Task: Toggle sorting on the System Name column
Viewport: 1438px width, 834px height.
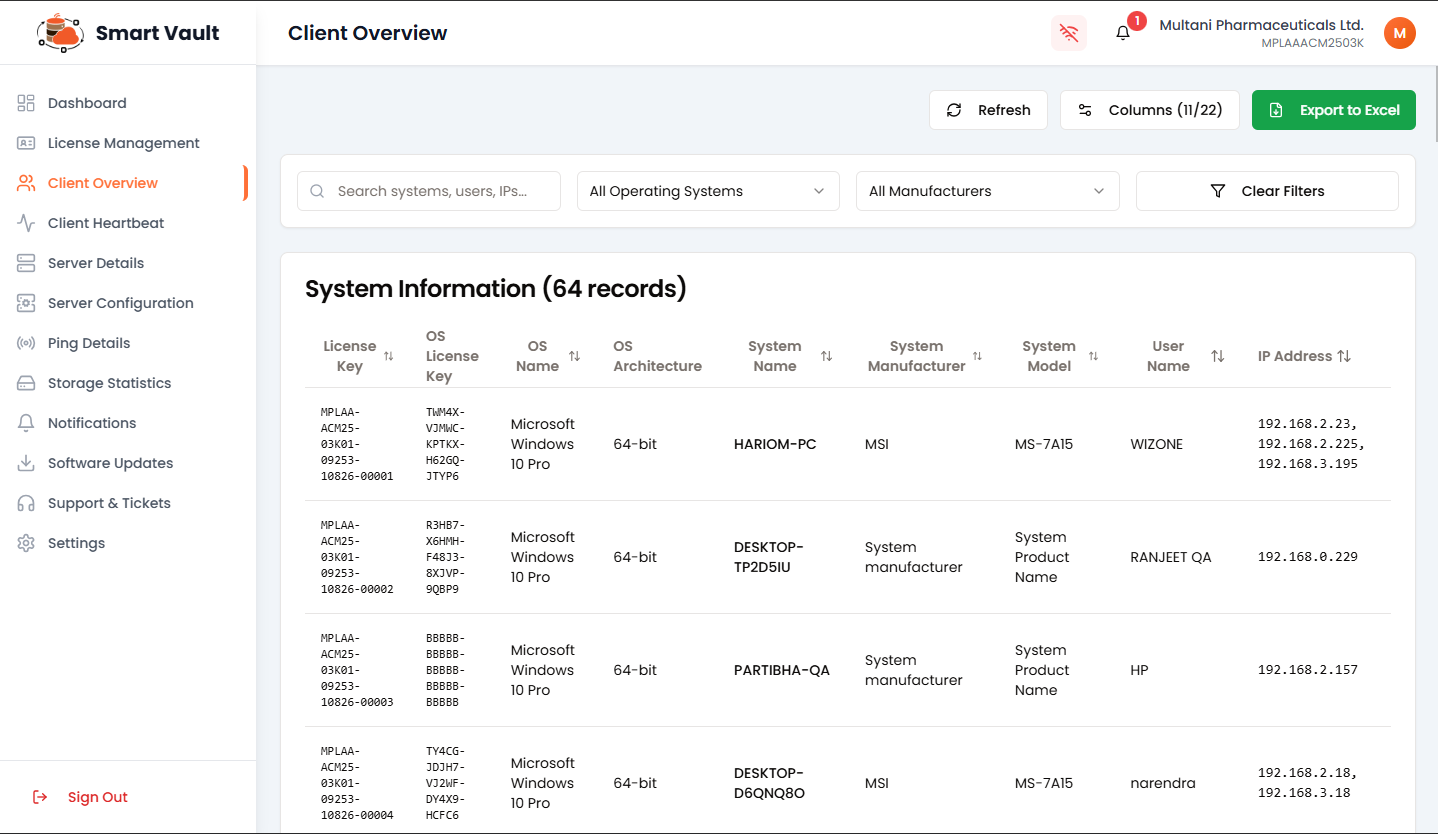Action: pyautogui.click(x=826, y=355)
